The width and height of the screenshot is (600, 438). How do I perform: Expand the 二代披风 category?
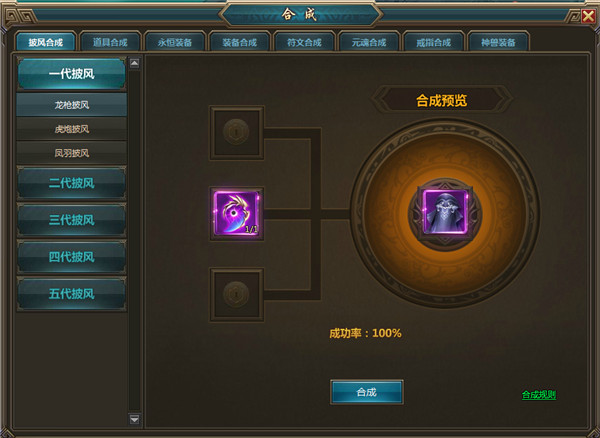(x=72, y=183)
